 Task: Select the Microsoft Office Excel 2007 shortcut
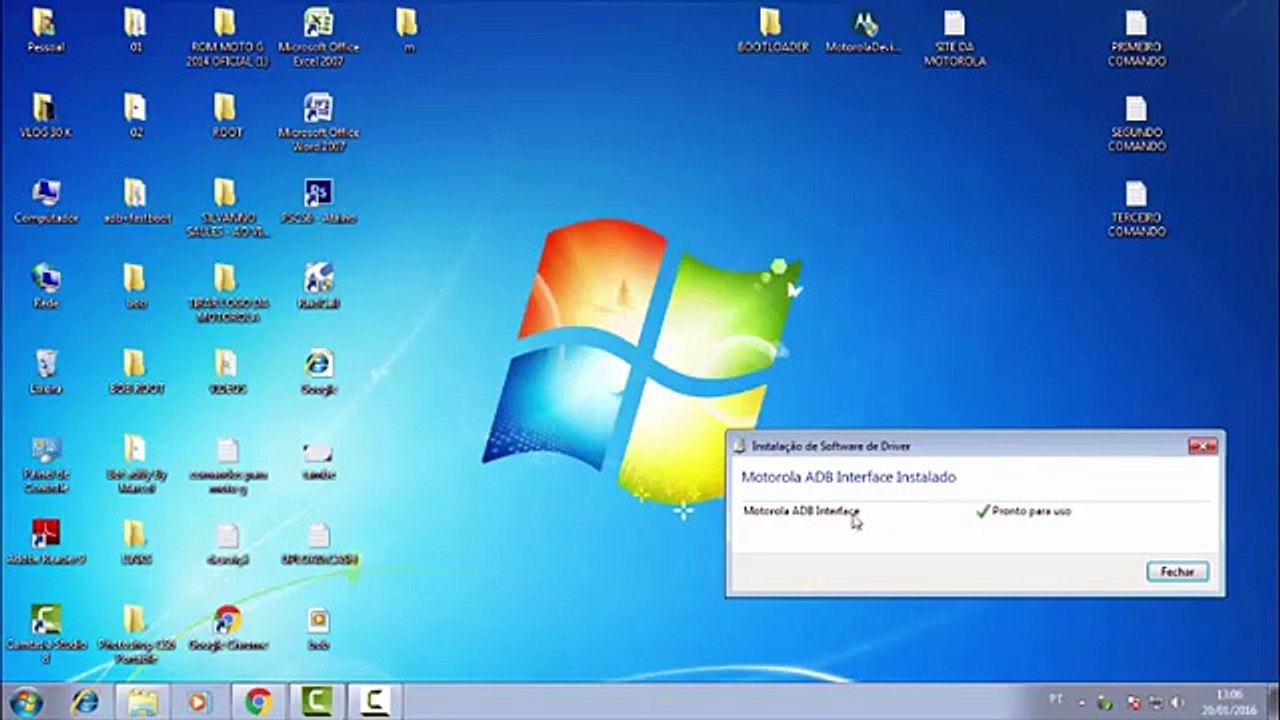pos(318,38)
